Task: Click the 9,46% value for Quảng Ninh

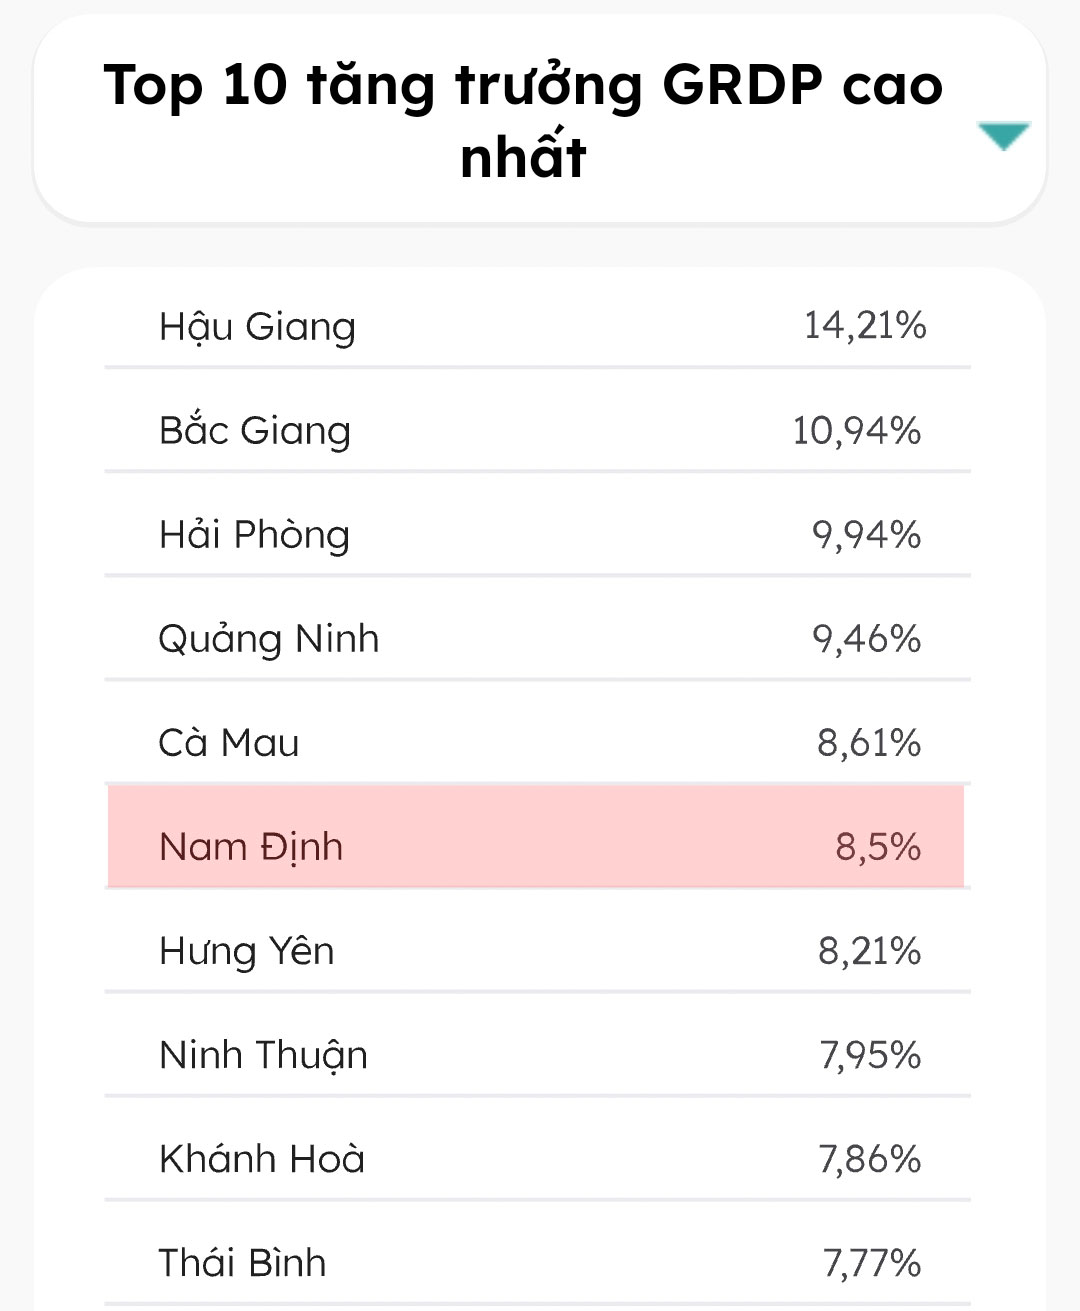Action: click(x=866, y=639)
